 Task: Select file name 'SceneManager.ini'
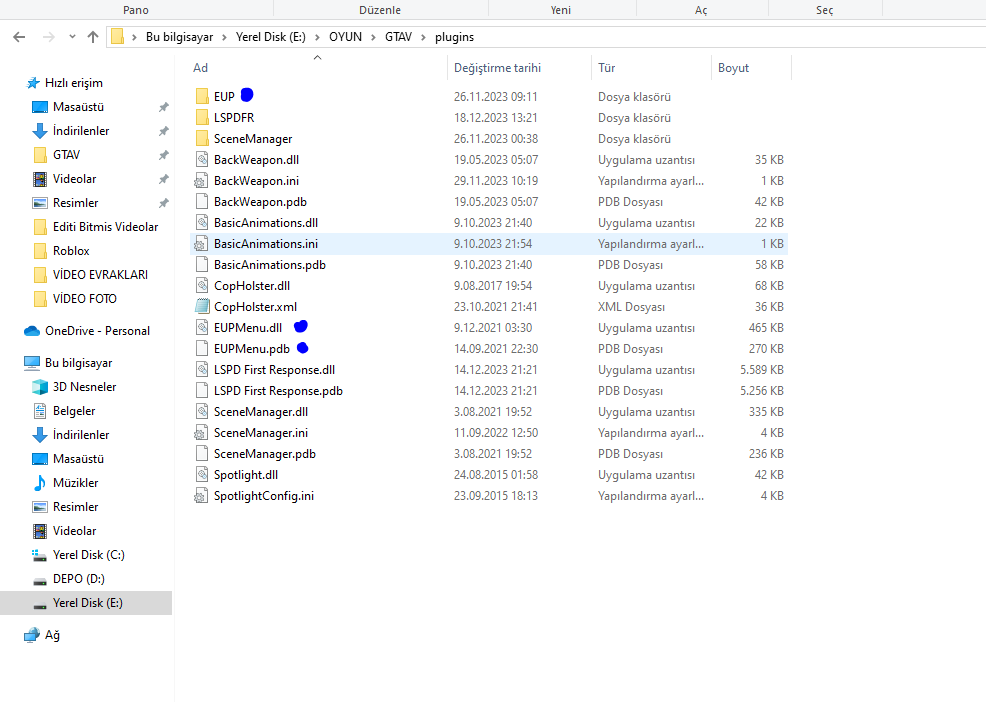tap(261, 433)
